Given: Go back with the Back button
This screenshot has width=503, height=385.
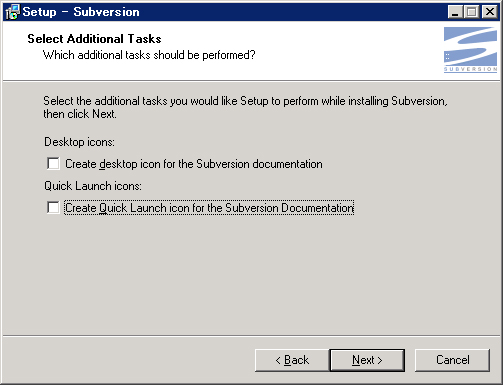Looking at the screenshot, I should [x=292, y=360].
